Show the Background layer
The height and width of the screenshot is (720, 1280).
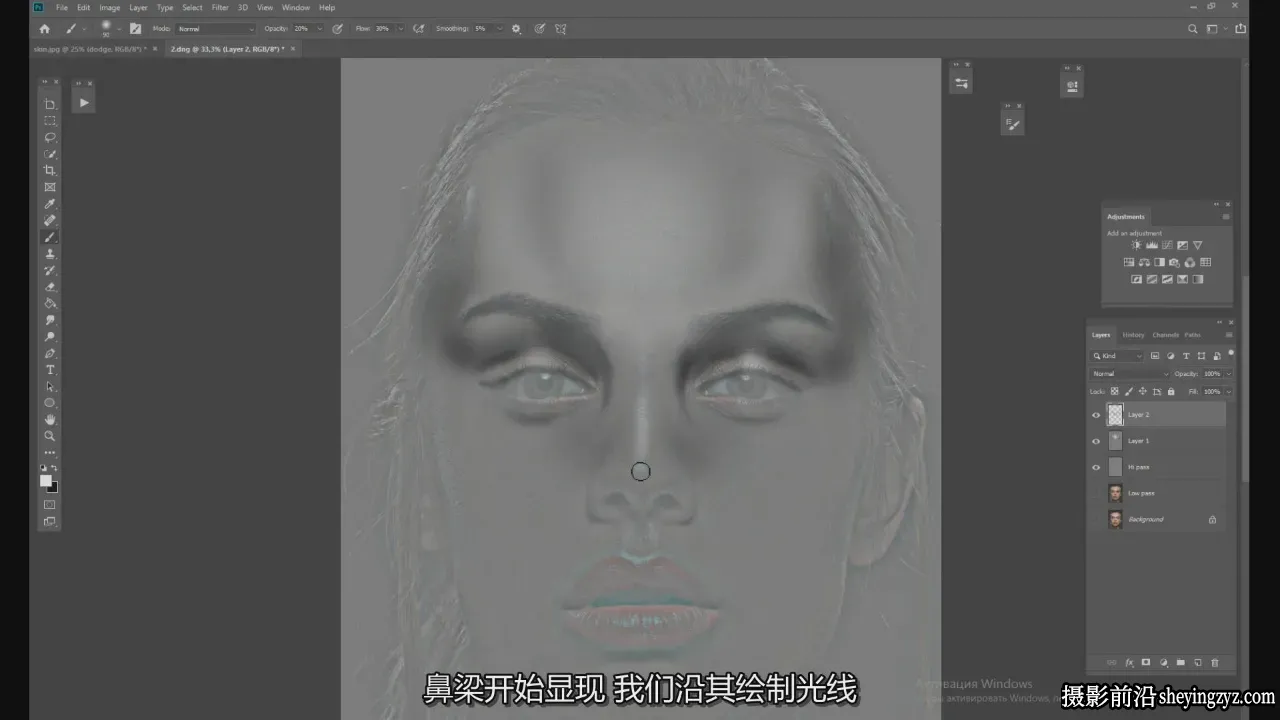[x=1096, y=519]
